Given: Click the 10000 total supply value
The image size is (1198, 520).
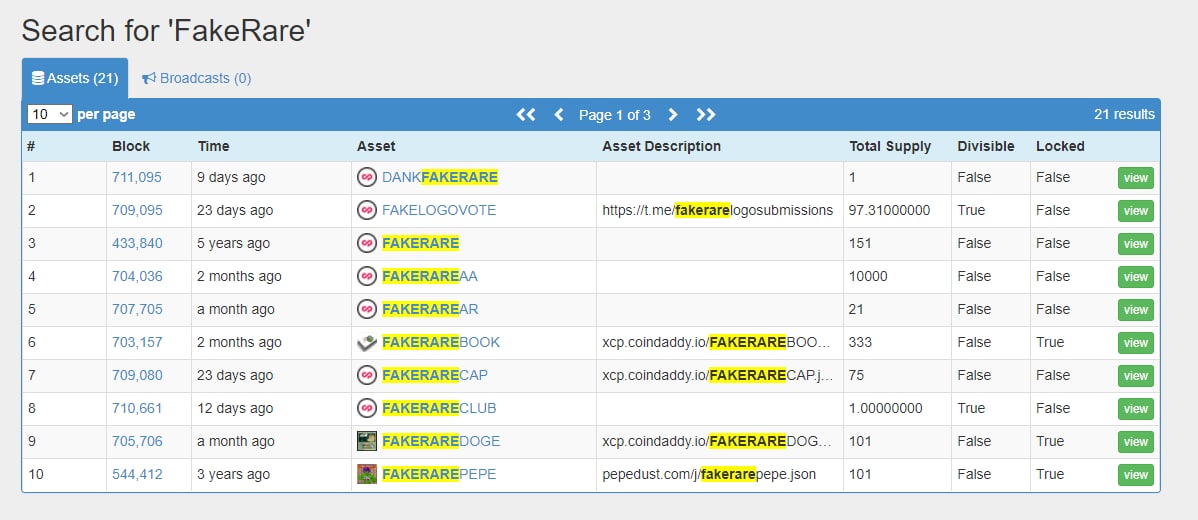Looking at the screenshot, I should (x=868, y=276).
